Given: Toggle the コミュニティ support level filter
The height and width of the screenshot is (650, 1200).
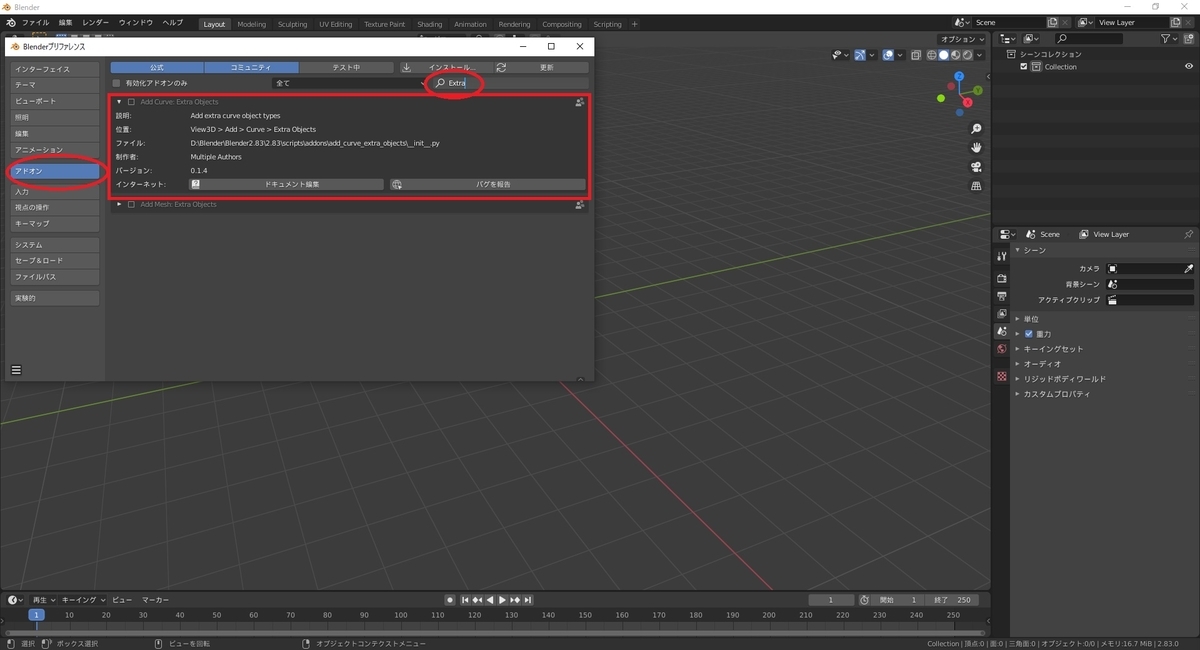Looking at the screenshot, I should click(251, 67).
